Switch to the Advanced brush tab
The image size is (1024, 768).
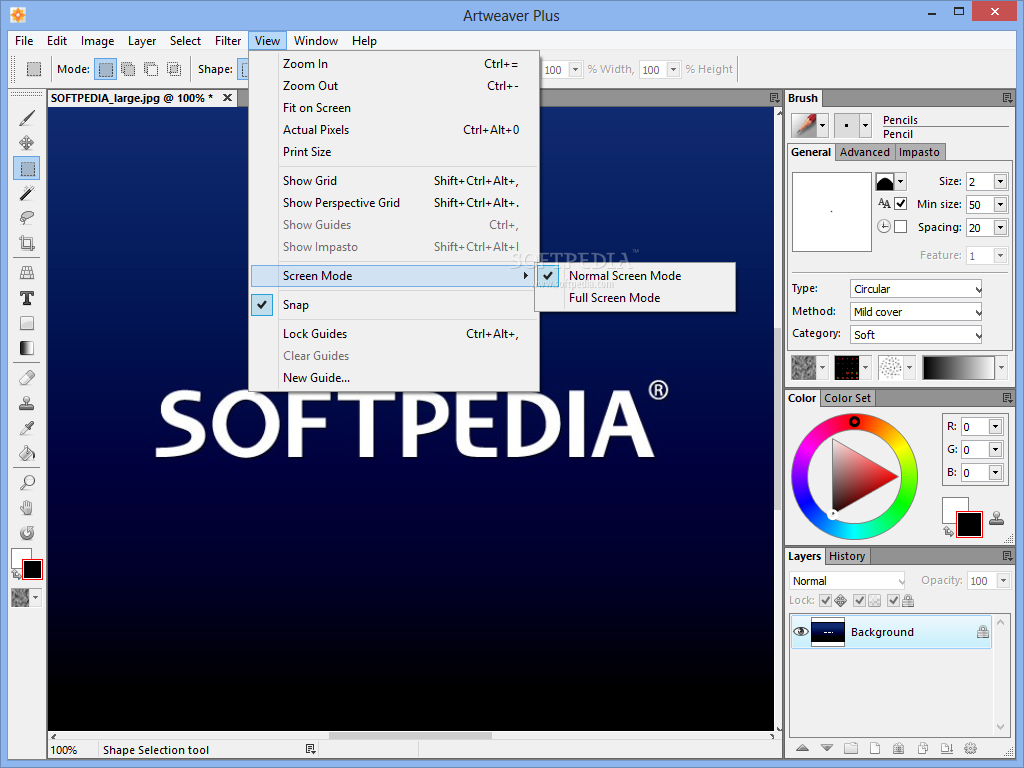(864, 152)
